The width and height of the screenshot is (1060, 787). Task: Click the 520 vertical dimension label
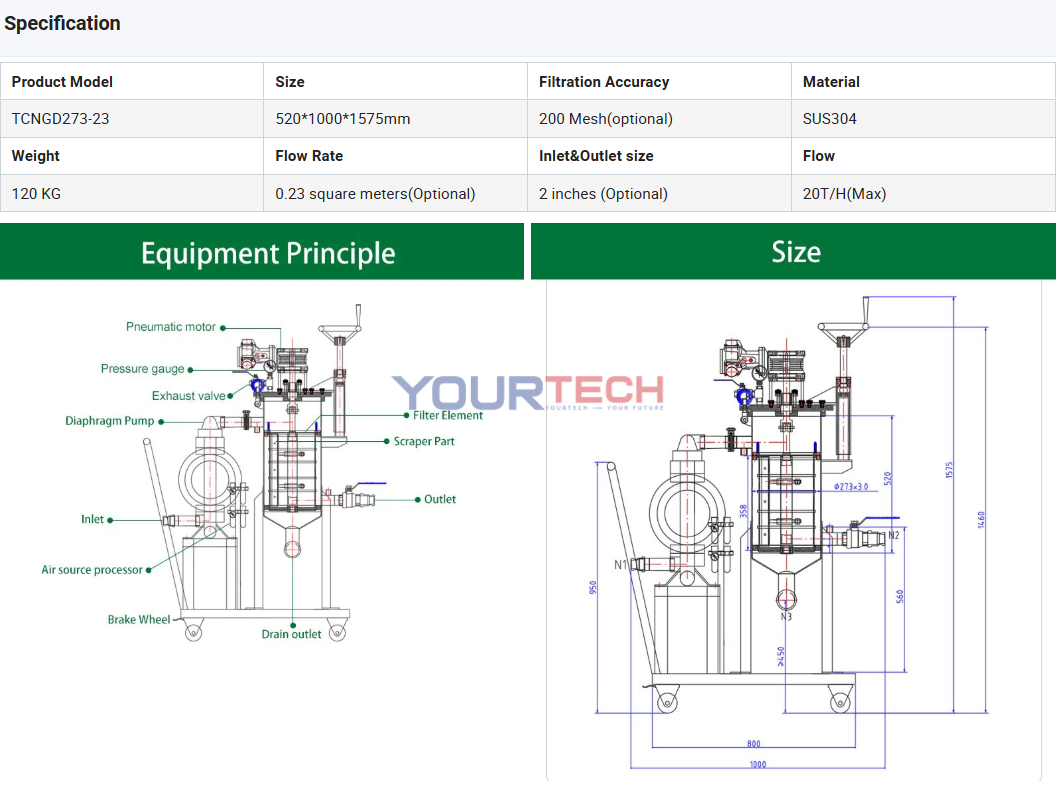888,477
